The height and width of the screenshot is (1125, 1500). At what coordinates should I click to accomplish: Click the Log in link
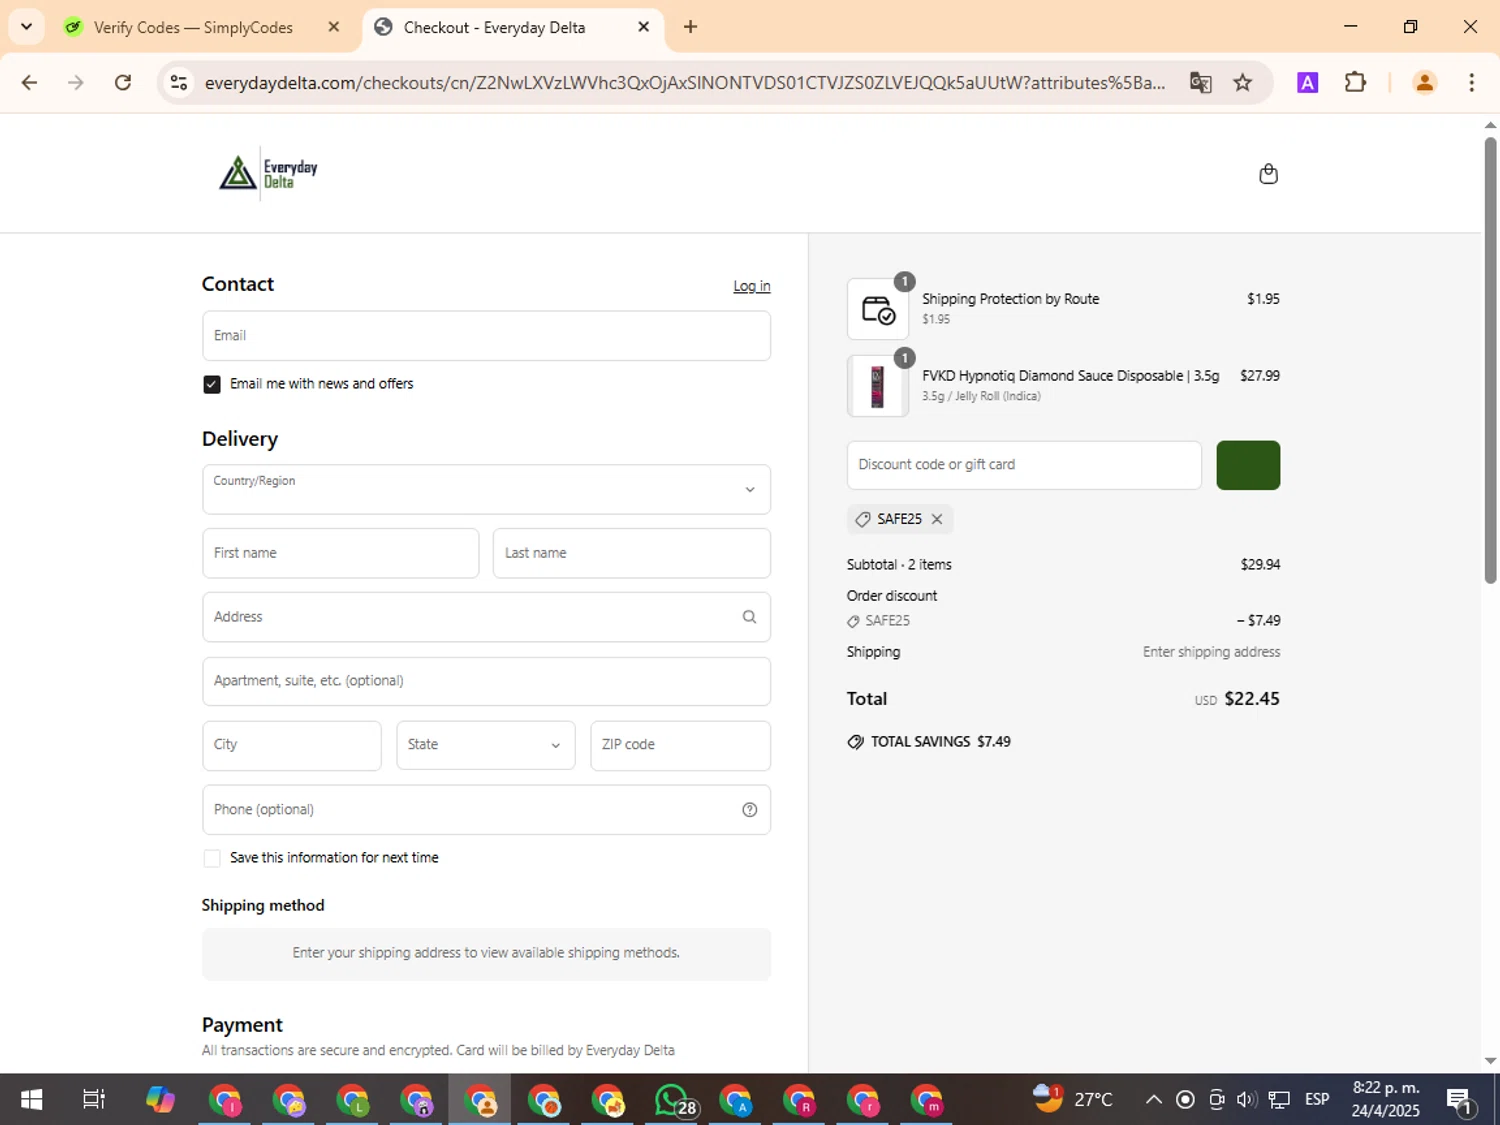point(752,286)
